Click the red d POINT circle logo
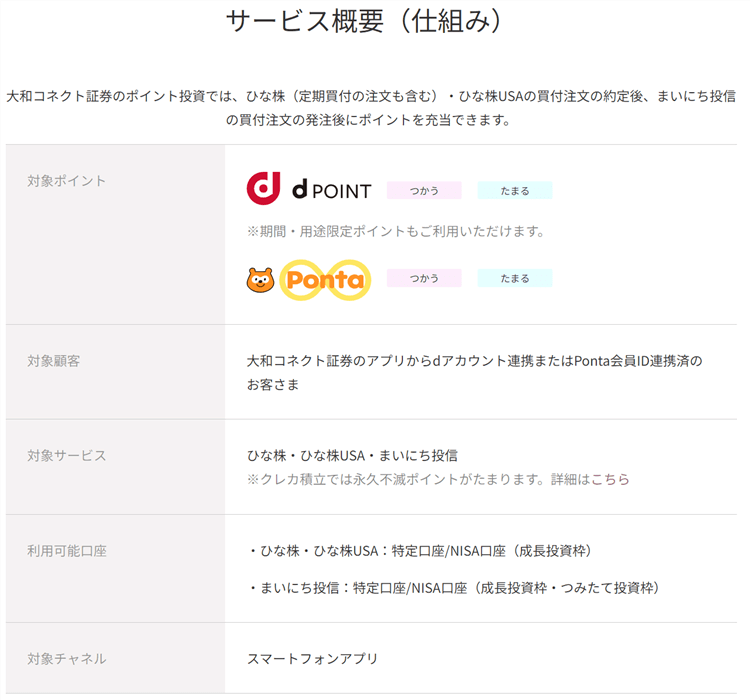Image resolution: width=750 pixels, height=700 pixels. 263,189
